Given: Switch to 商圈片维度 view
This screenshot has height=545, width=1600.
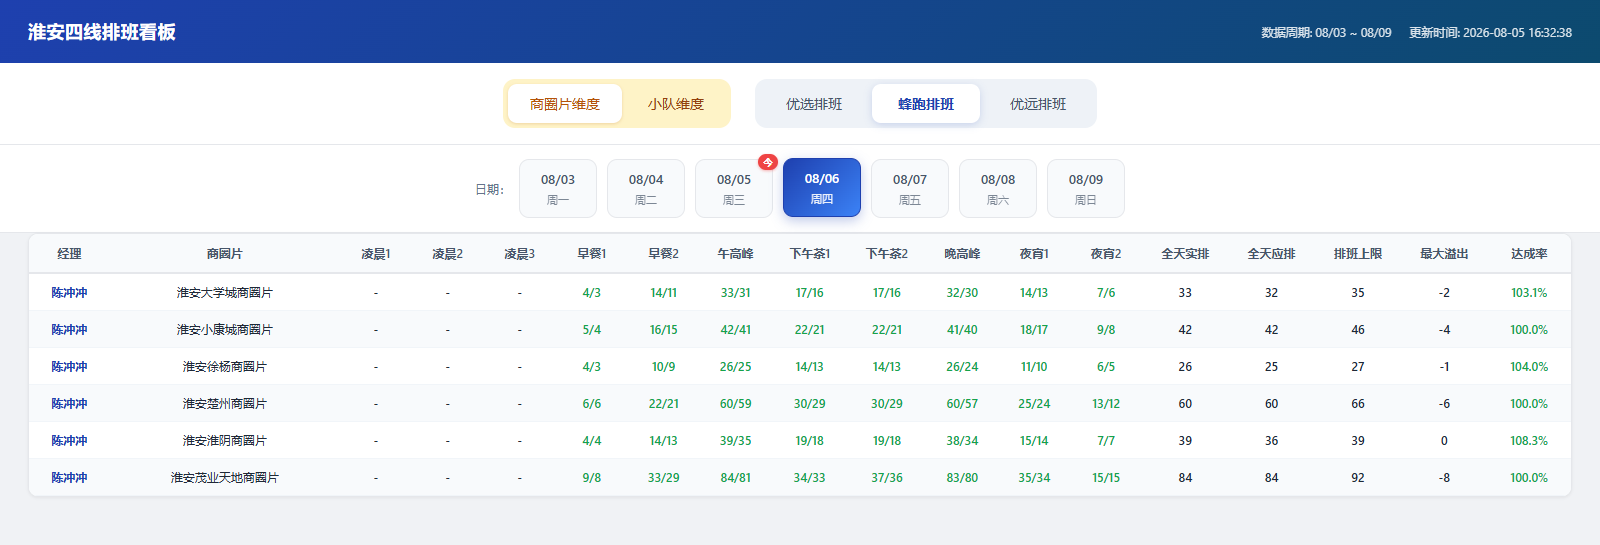Looking at the screenshot, I should [565, 104].
